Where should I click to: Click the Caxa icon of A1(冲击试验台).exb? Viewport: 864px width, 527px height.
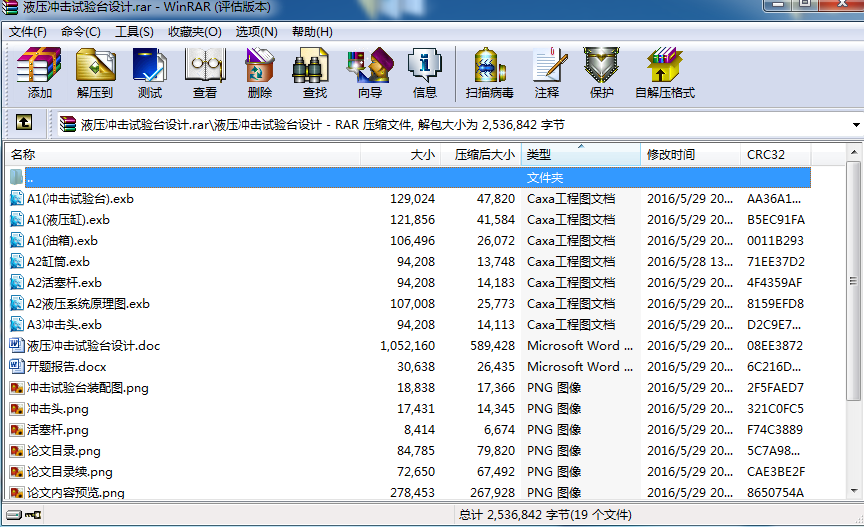click(17, 198)
